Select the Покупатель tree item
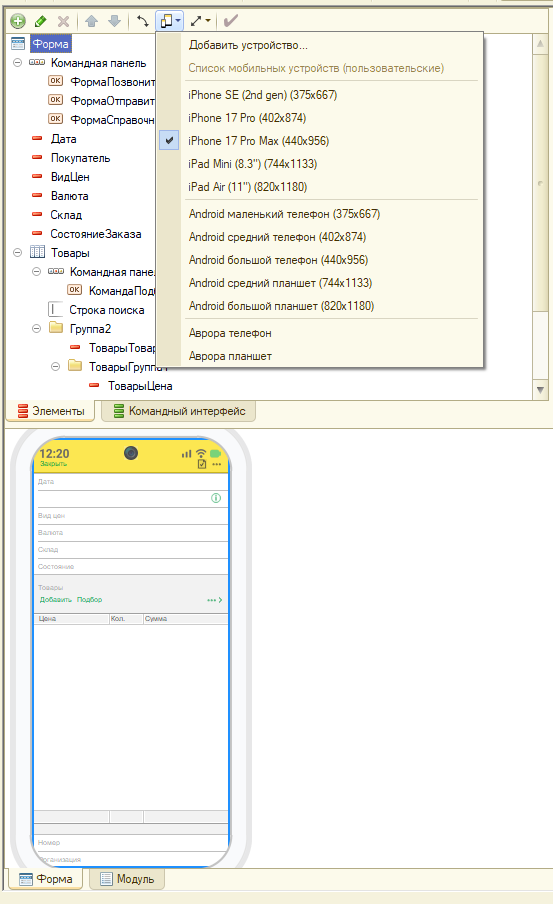Screen dimensions: 553x904 coord(80,158)
